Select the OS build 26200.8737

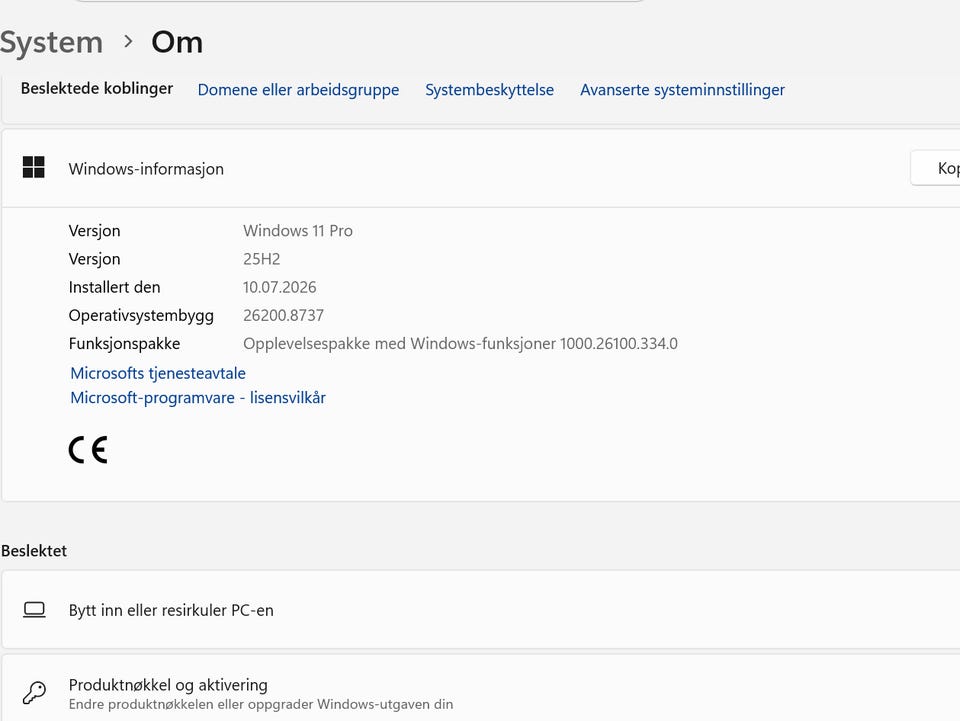(283, 315)
